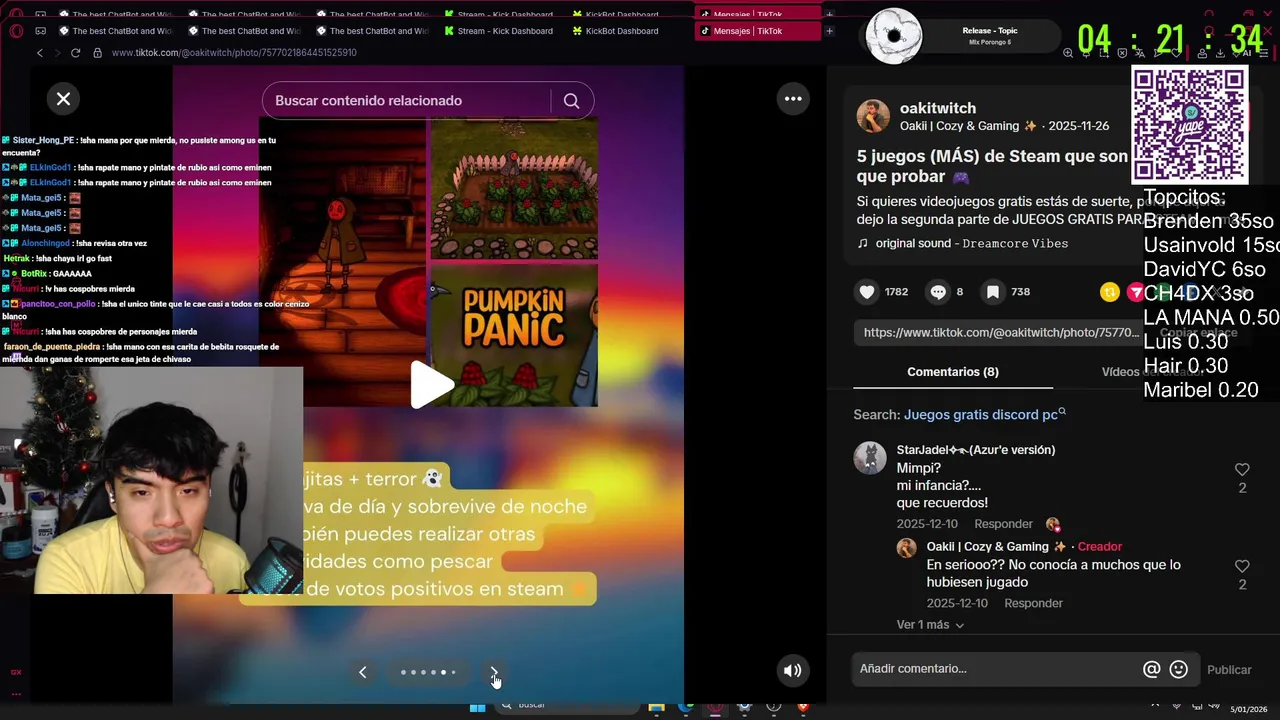
Task: Click the padlock site info icon
Action: click(98, 52)
